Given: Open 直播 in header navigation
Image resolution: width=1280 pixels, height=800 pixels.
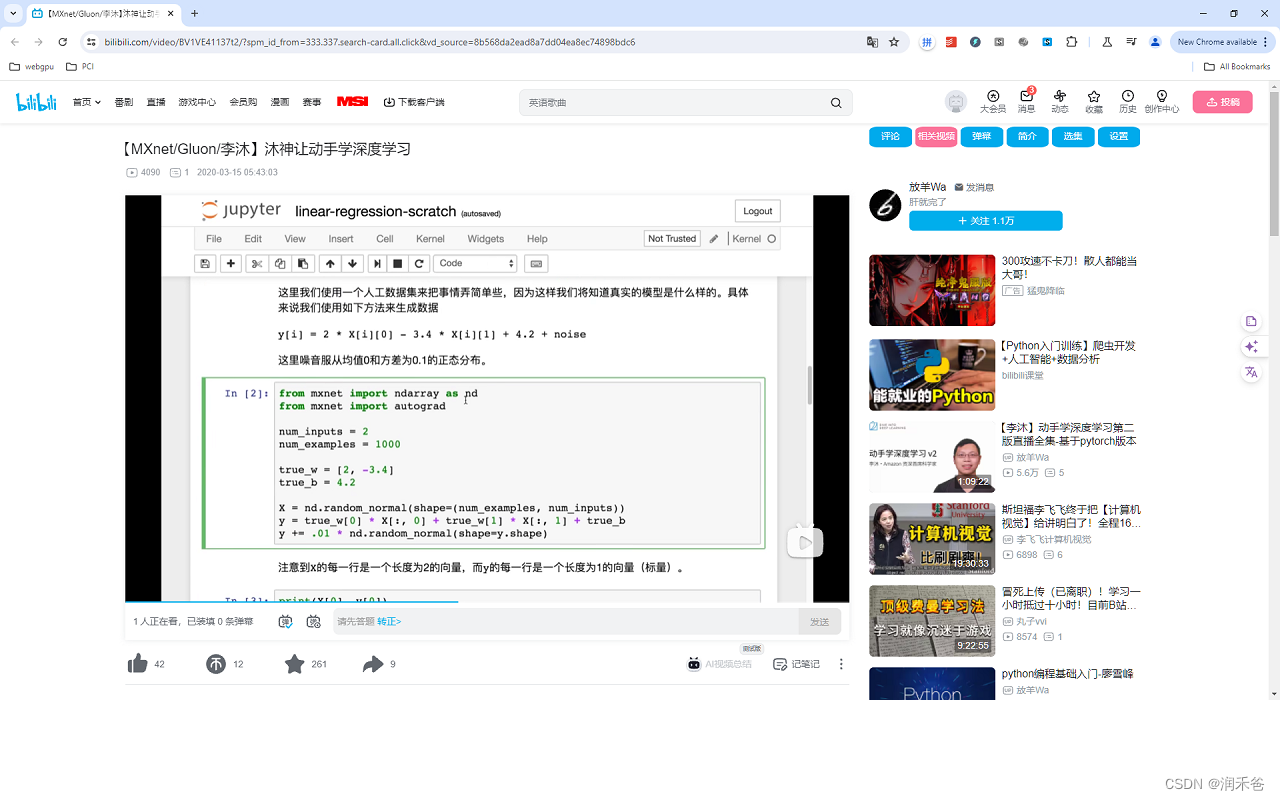Looking at the screenshot, I should (156, 102).
